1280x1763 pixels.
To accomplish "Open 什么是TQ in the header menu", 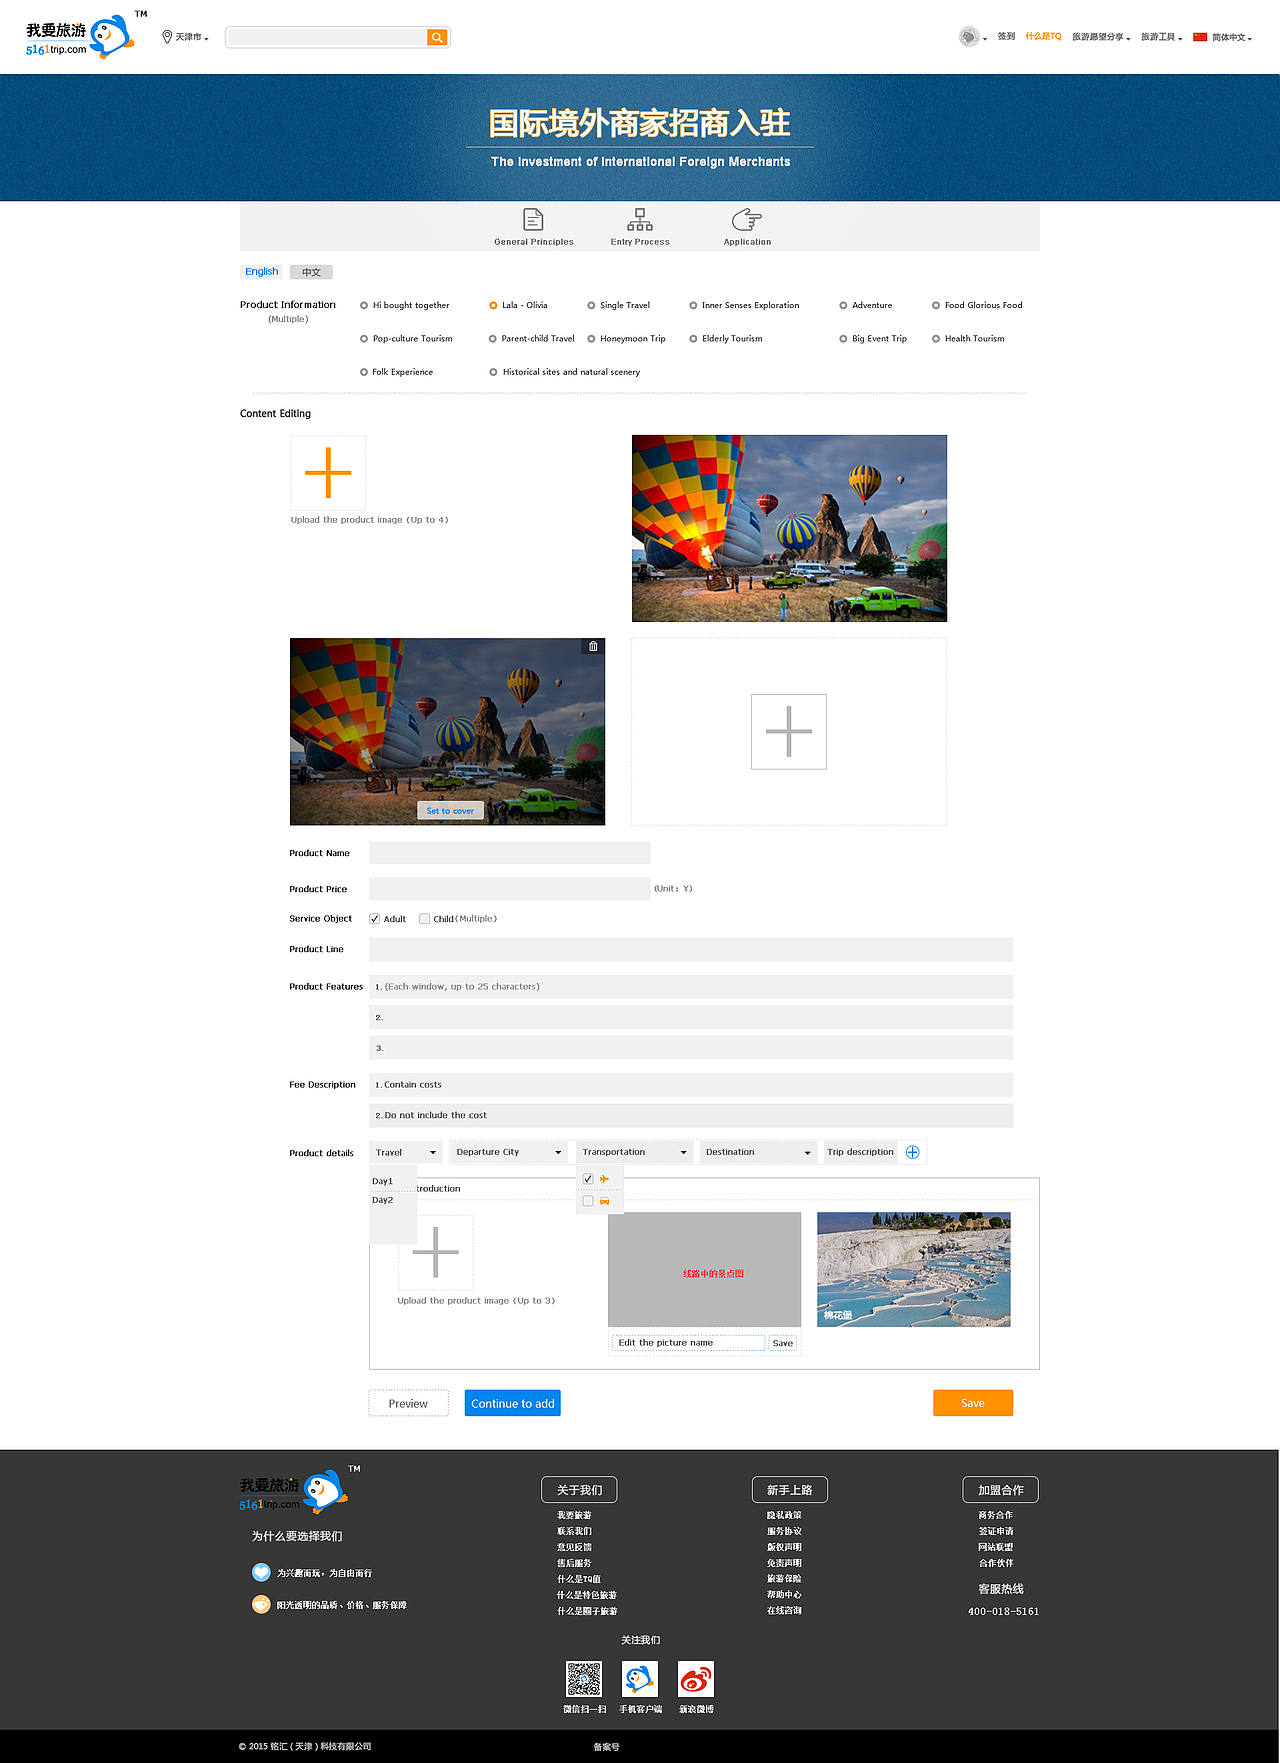I will pos(1043,36).
